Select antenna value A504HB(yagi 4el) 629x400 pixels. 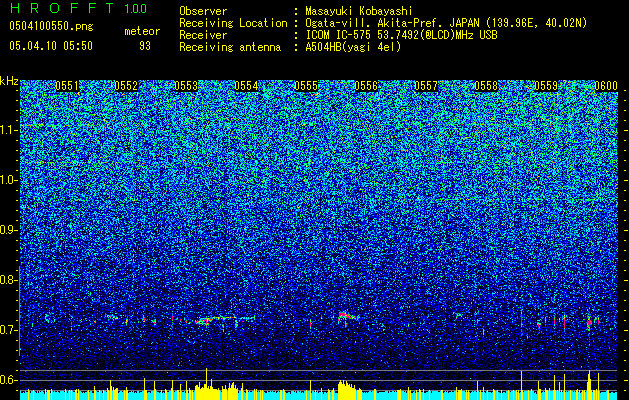[353, 47]
